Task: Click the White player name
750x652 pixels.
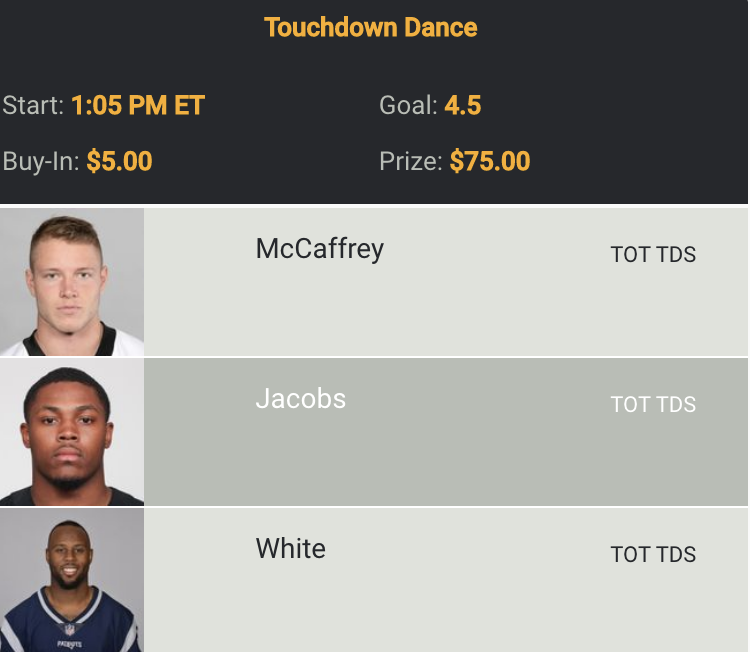Action: pos(290,548)
